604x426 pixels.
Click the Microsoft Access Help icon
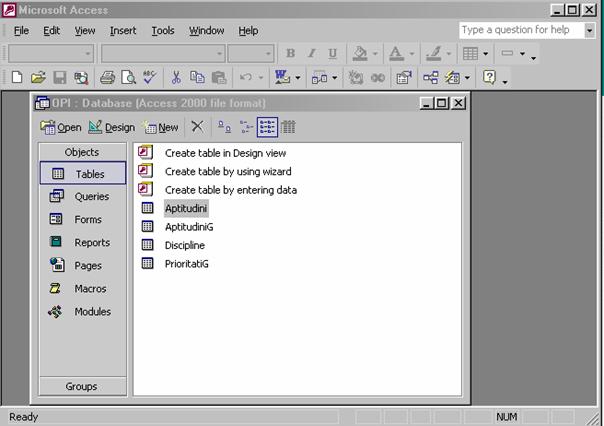(489, 77)
